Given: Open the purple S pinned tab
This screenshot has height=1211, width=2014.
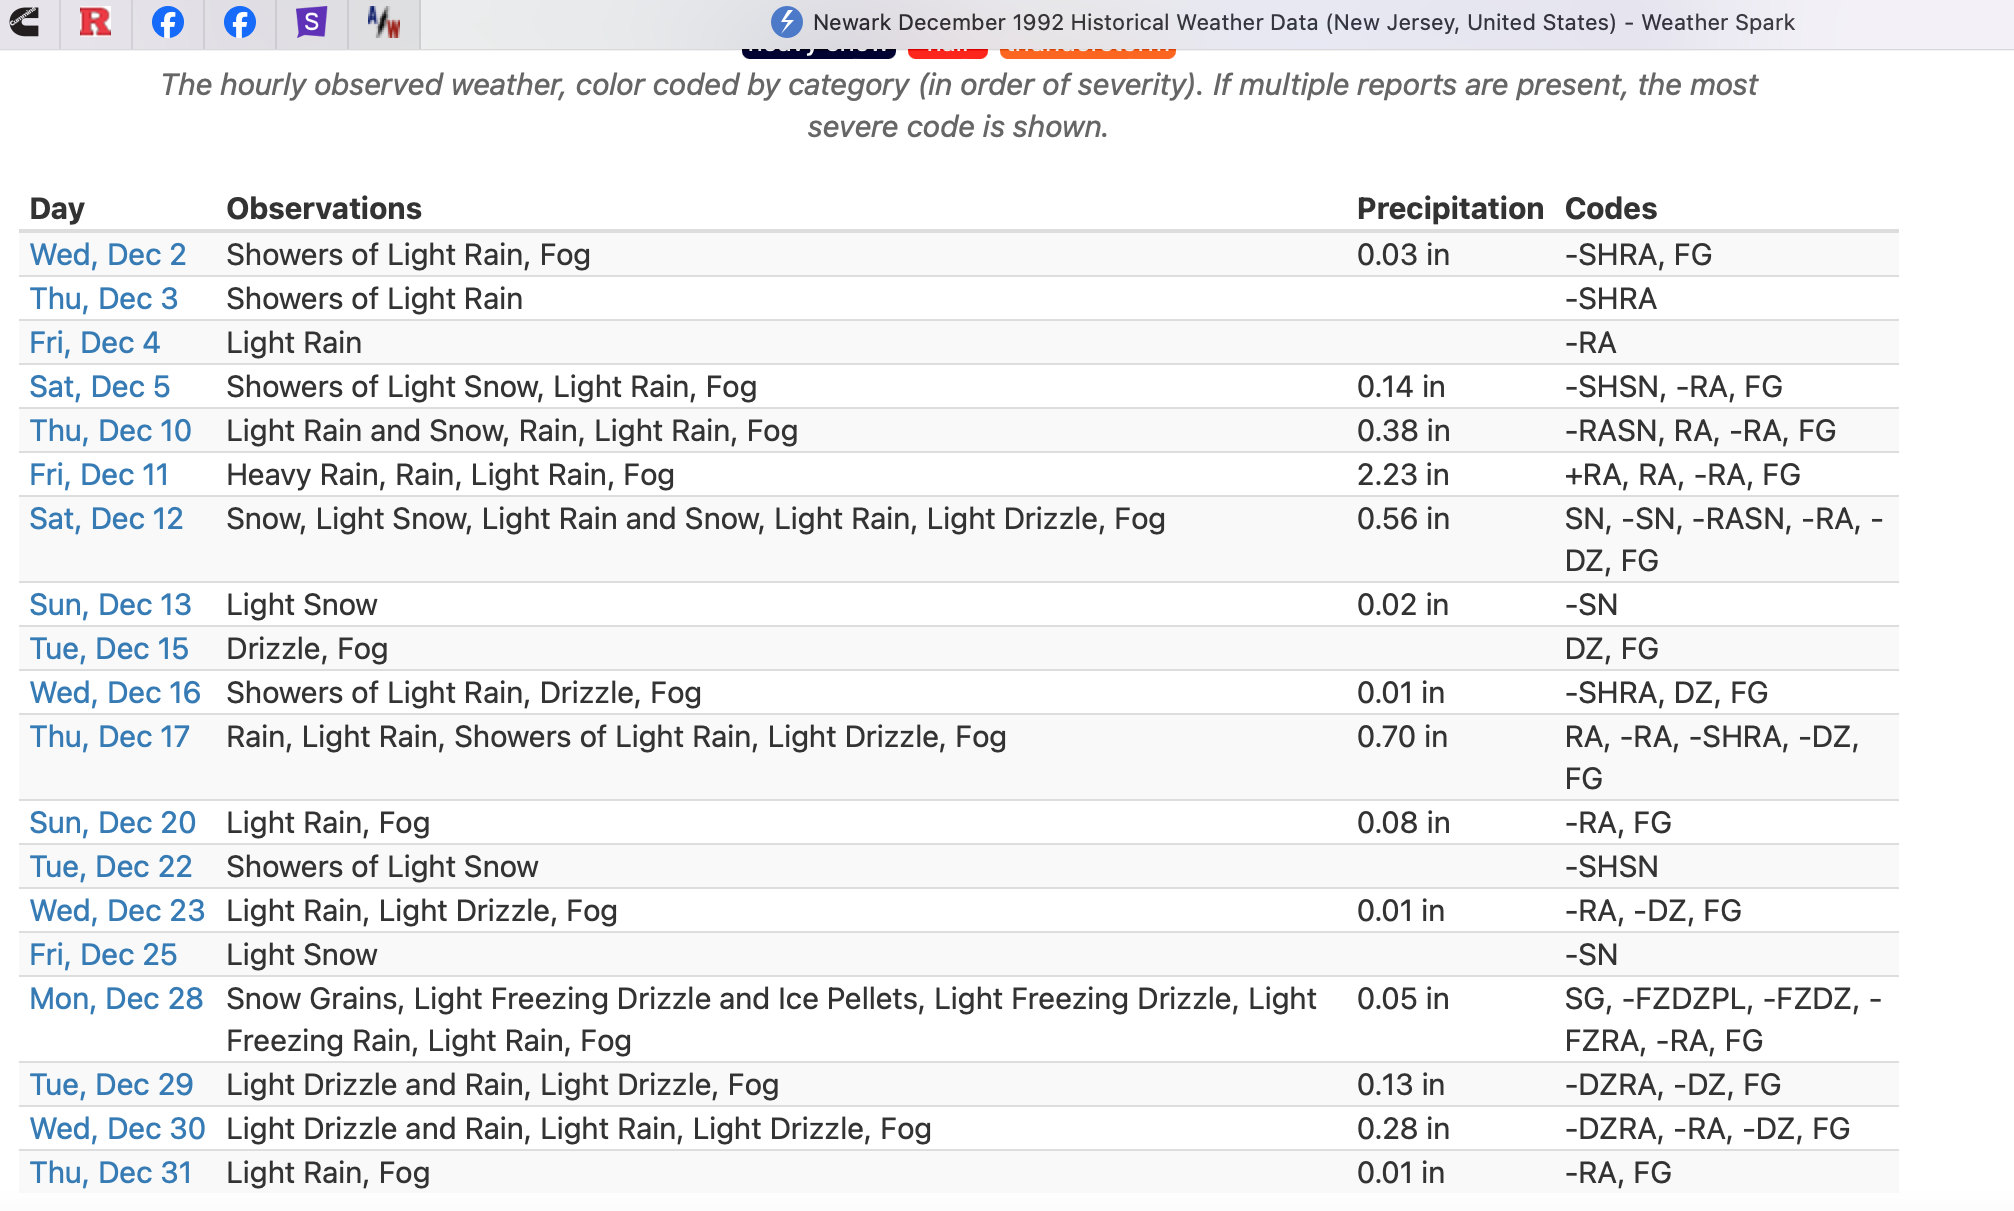Looking at the screenshot, I should point(311,22).
